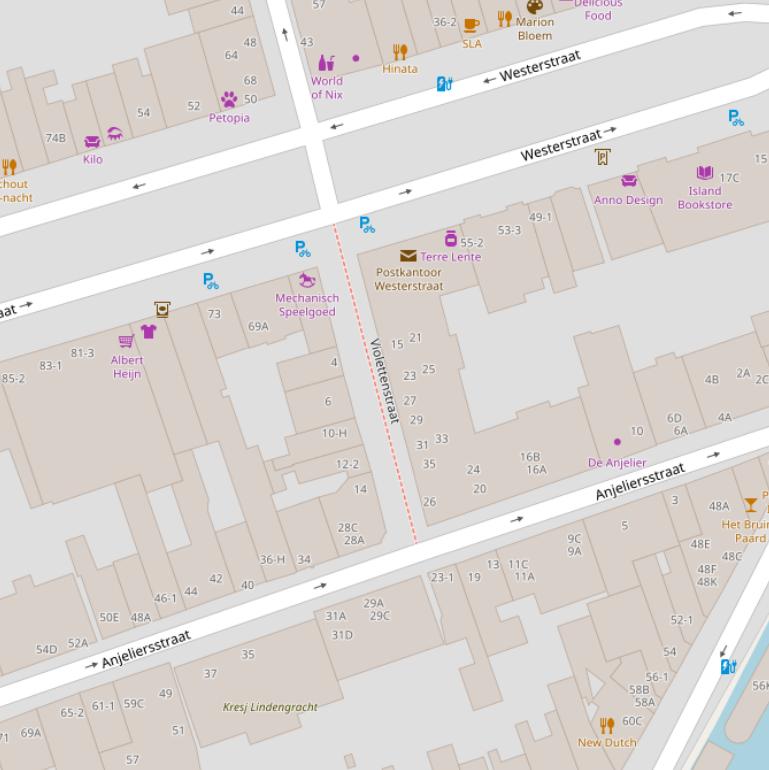Select the Kilo furniture shop icon

[x=92, y=142]
